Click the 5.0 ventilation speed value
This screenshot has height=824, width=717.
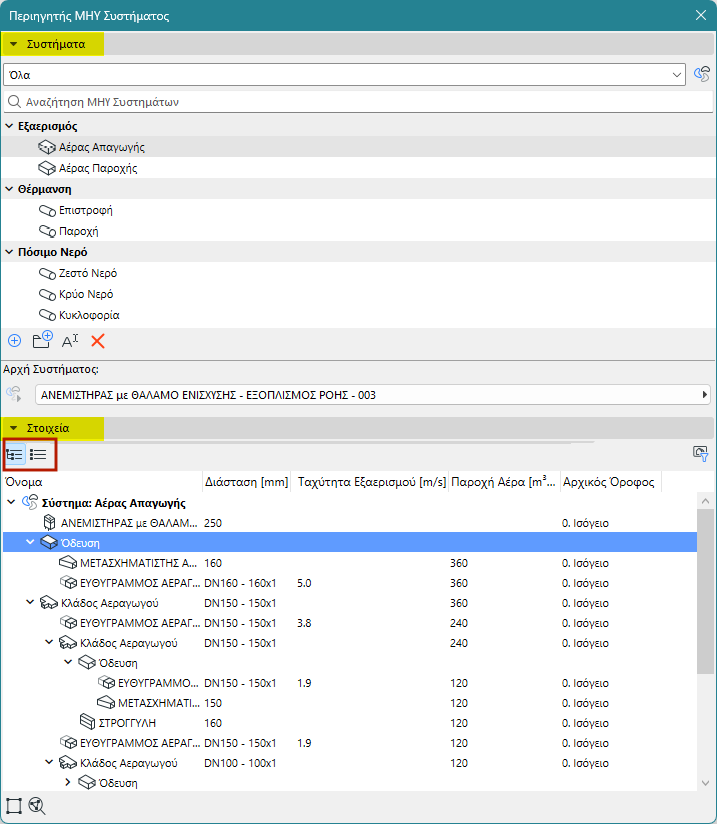click(x=304, y=583)
